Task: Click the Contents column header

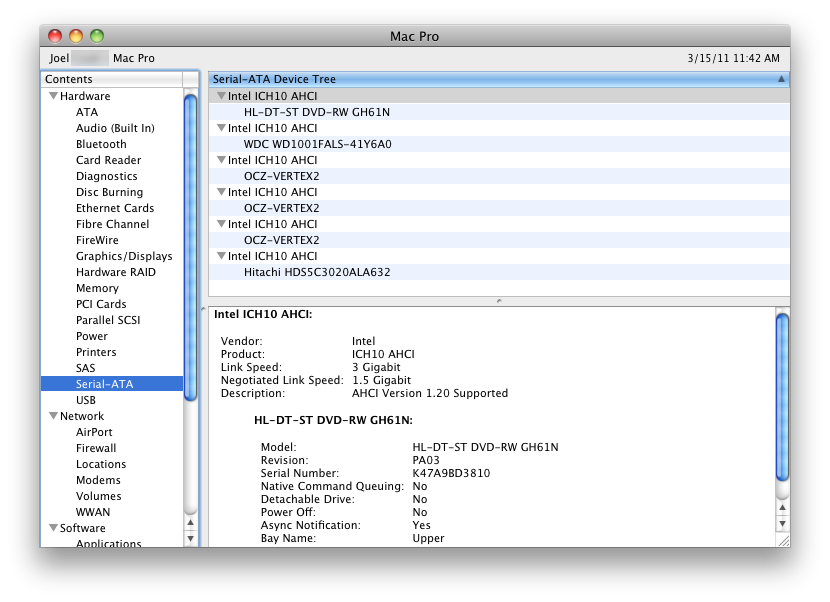Action: [112, 79]
